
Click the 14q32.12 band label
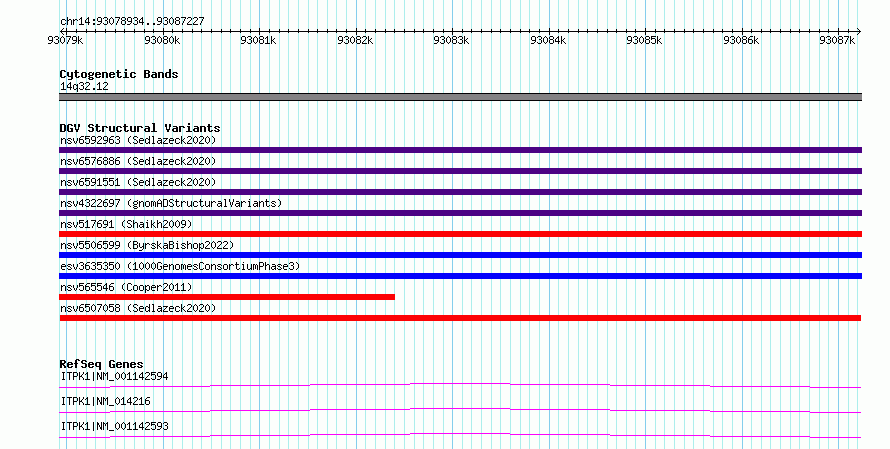pos(84,87)
